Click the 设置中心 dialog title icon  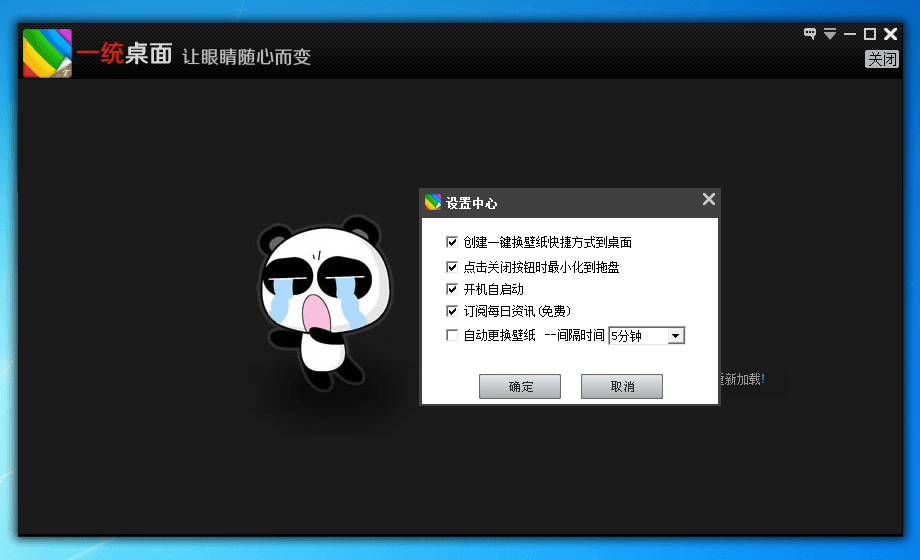pos(433,203)
